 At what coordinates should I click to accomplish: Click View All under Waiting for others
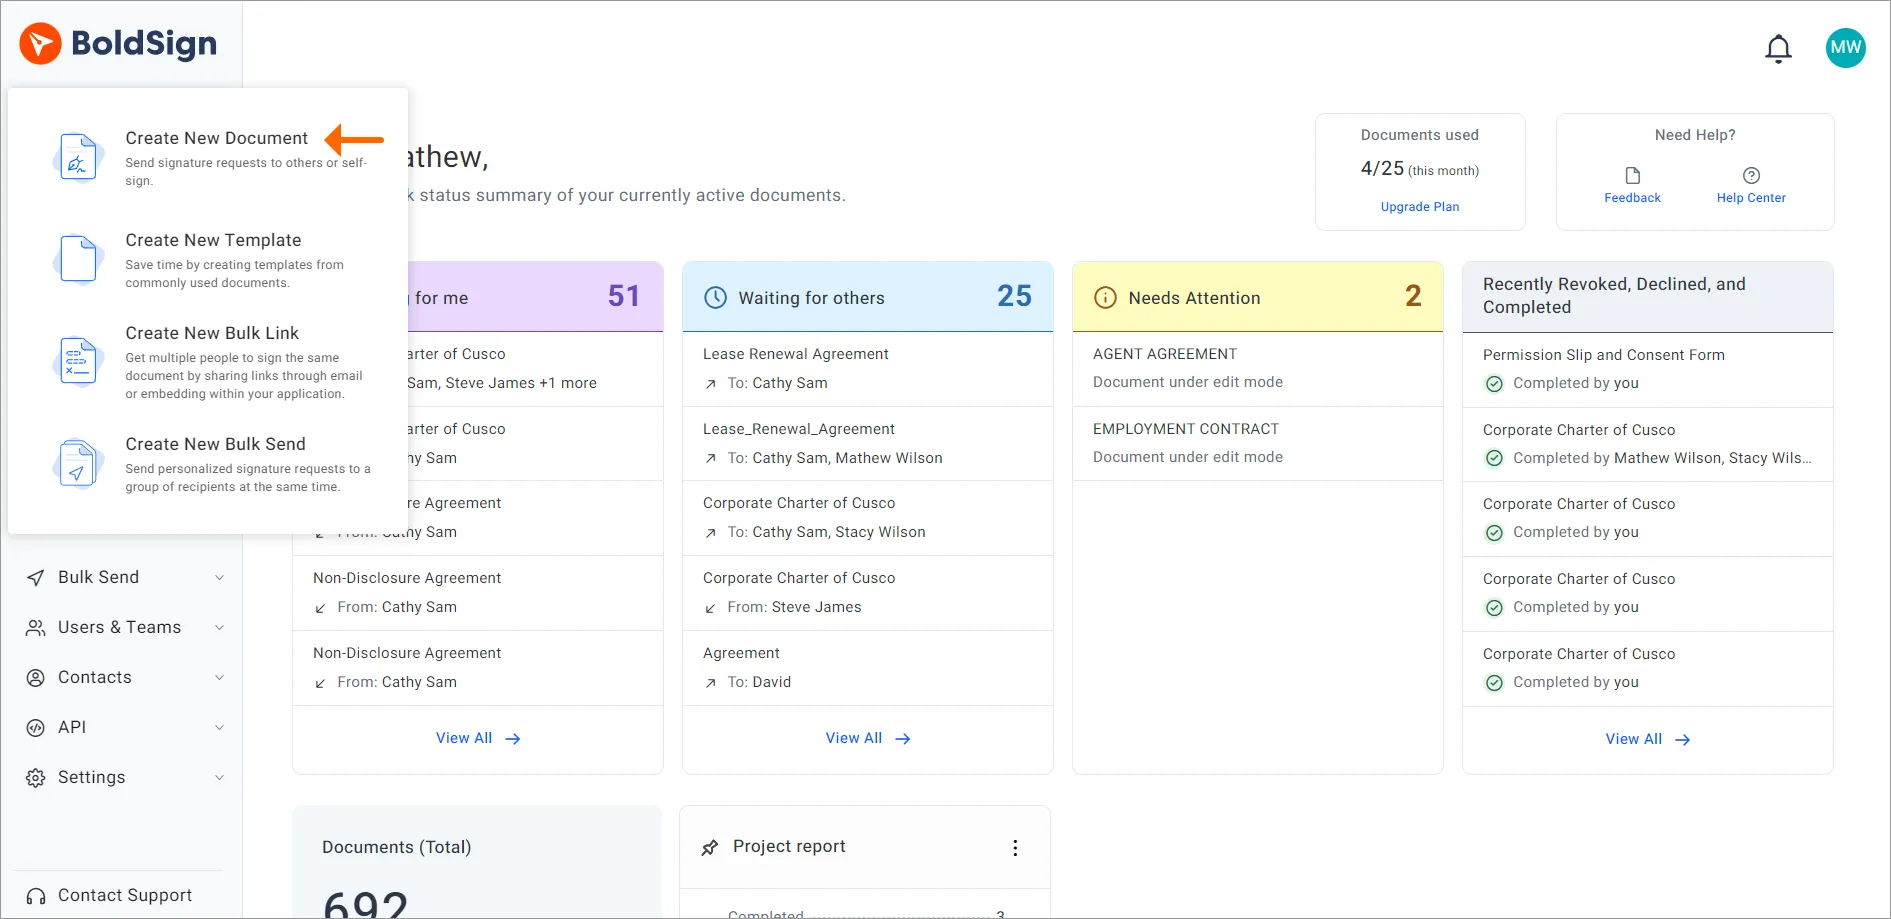pos(854,738)
